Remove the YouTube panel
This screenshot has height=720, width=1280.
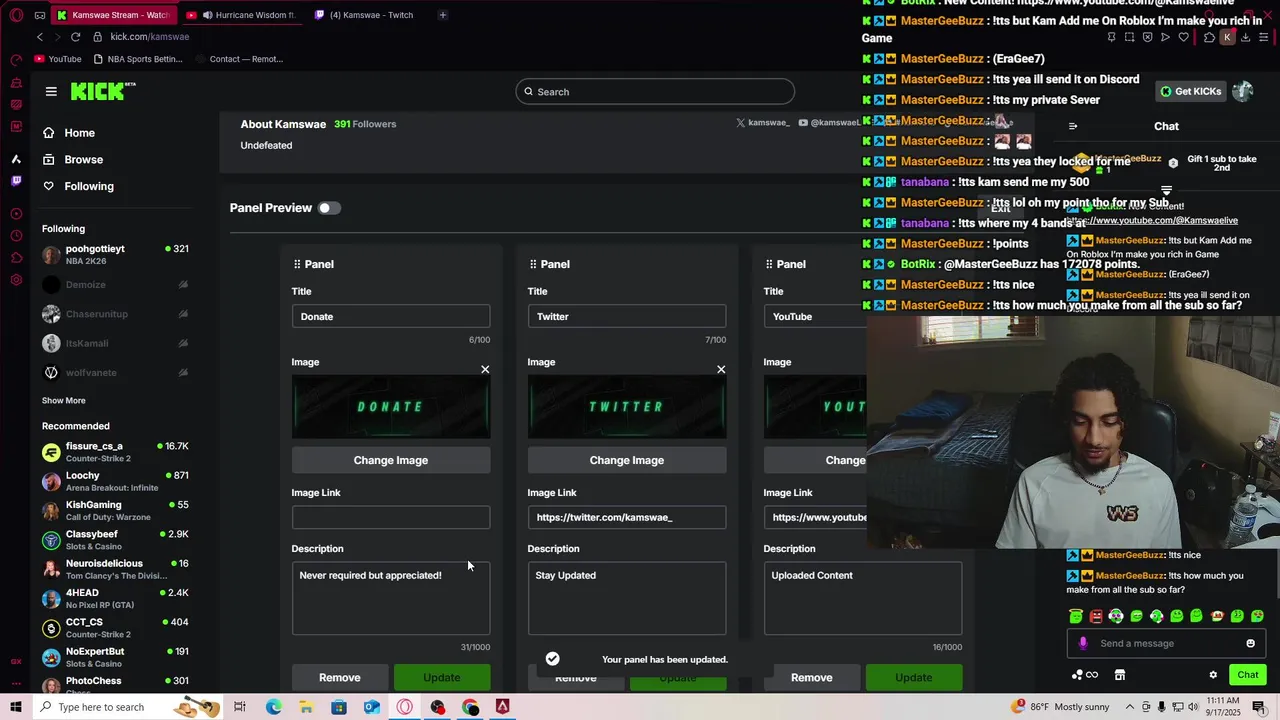point(812,677)
